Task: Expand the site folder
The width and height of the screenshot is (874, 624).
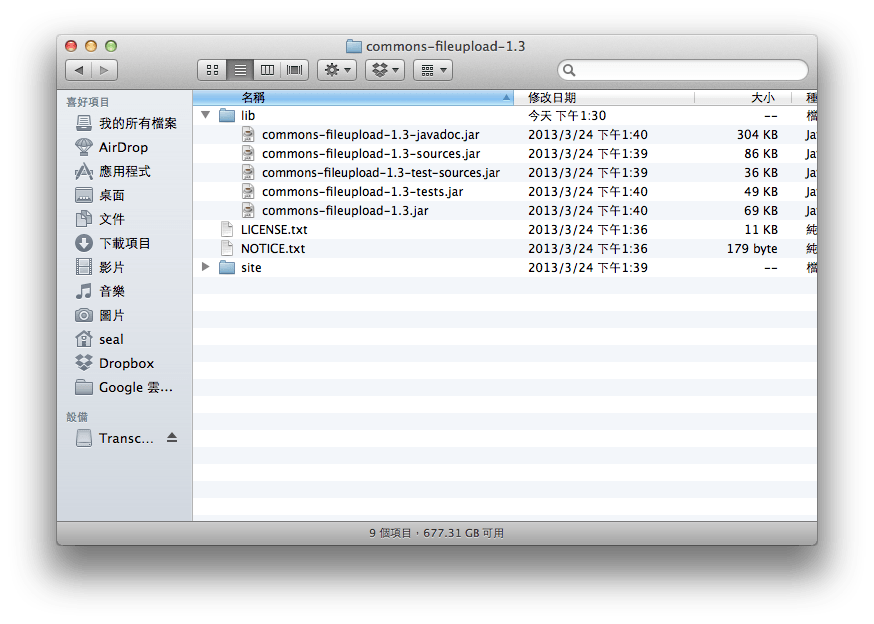Action: [x=205, y=267]
